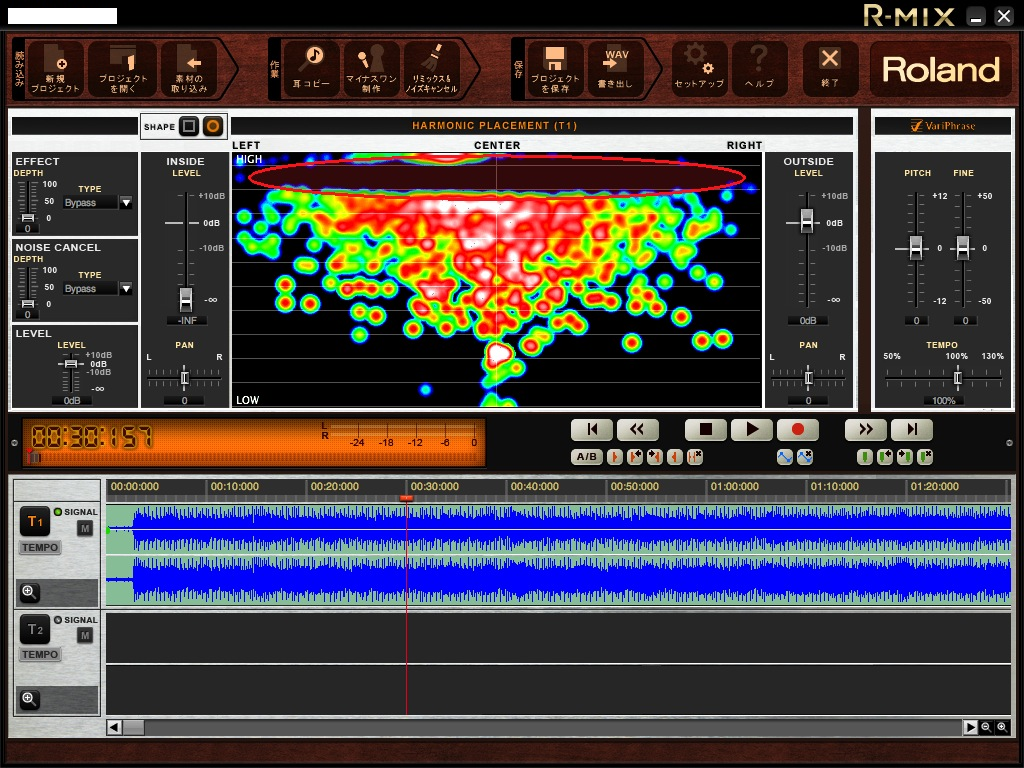
Task: Click the FINE tuning slider handle
Action: point(963,248)
